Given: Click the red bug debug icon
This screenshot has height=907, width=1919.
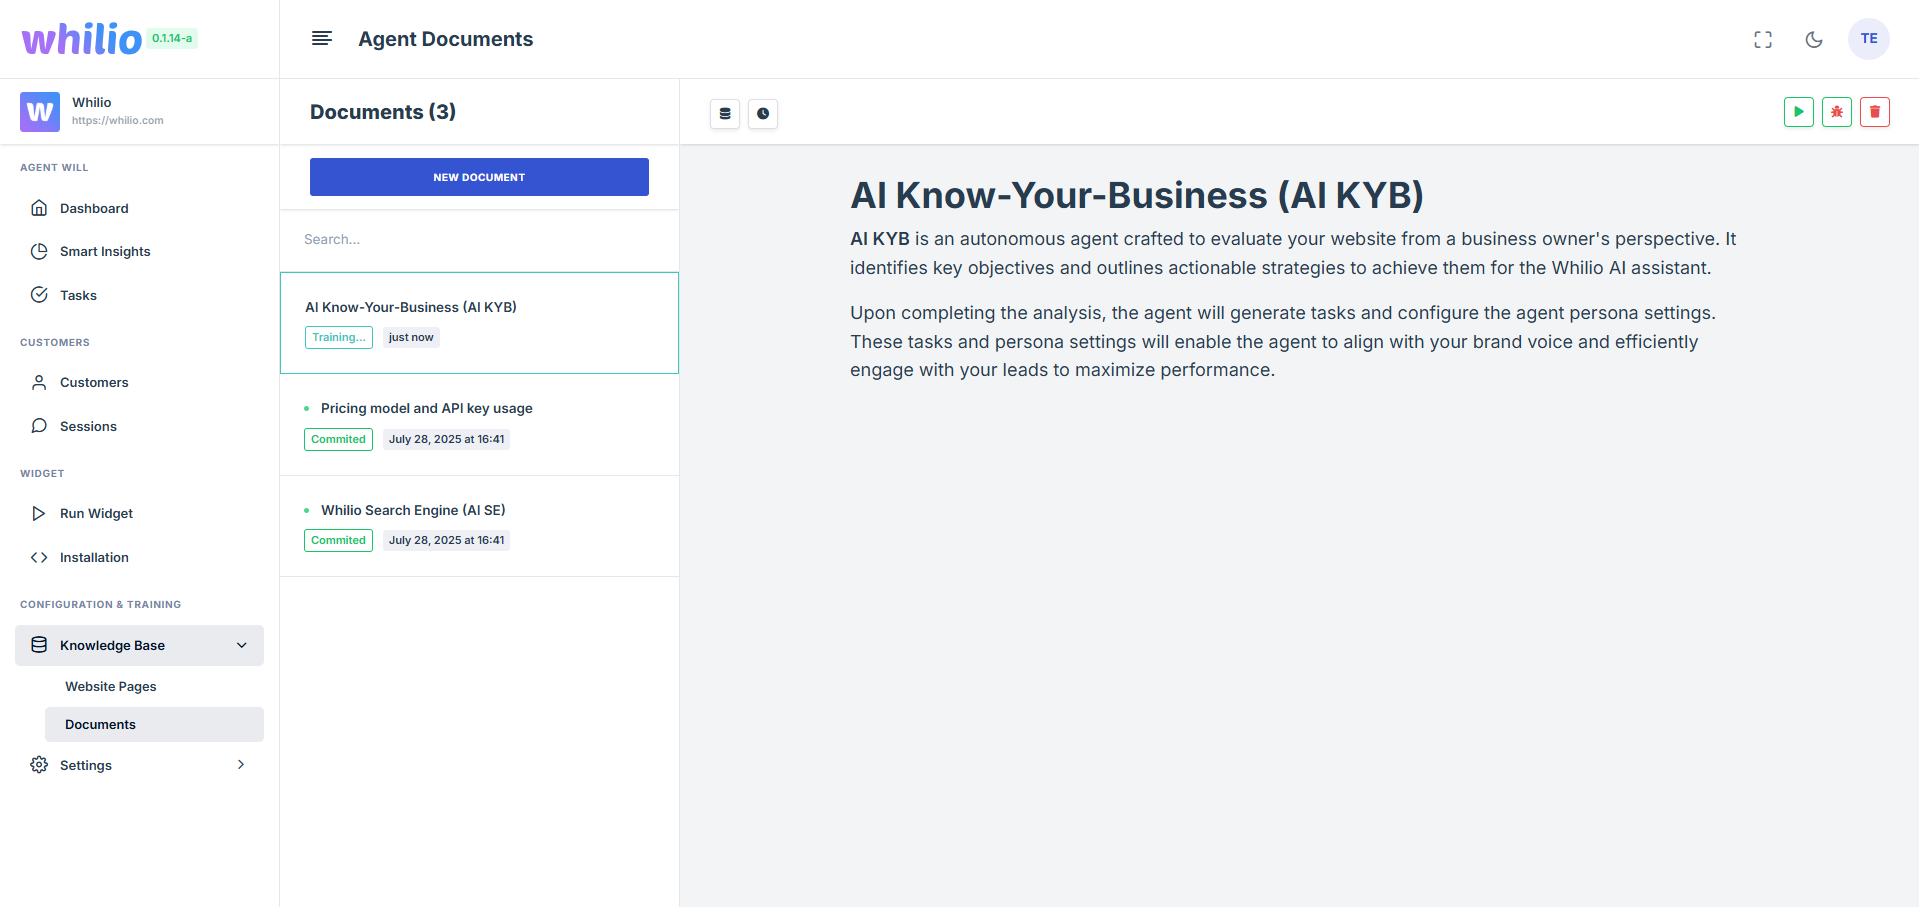Looking at the screenshot, I should (x=1837, y=112).
